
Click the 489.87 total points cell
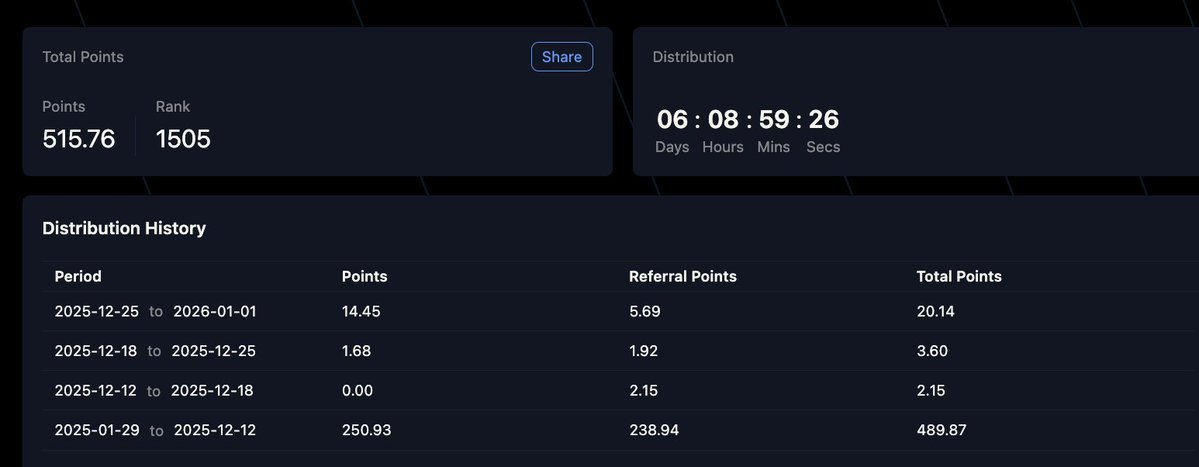click(941, 430)
